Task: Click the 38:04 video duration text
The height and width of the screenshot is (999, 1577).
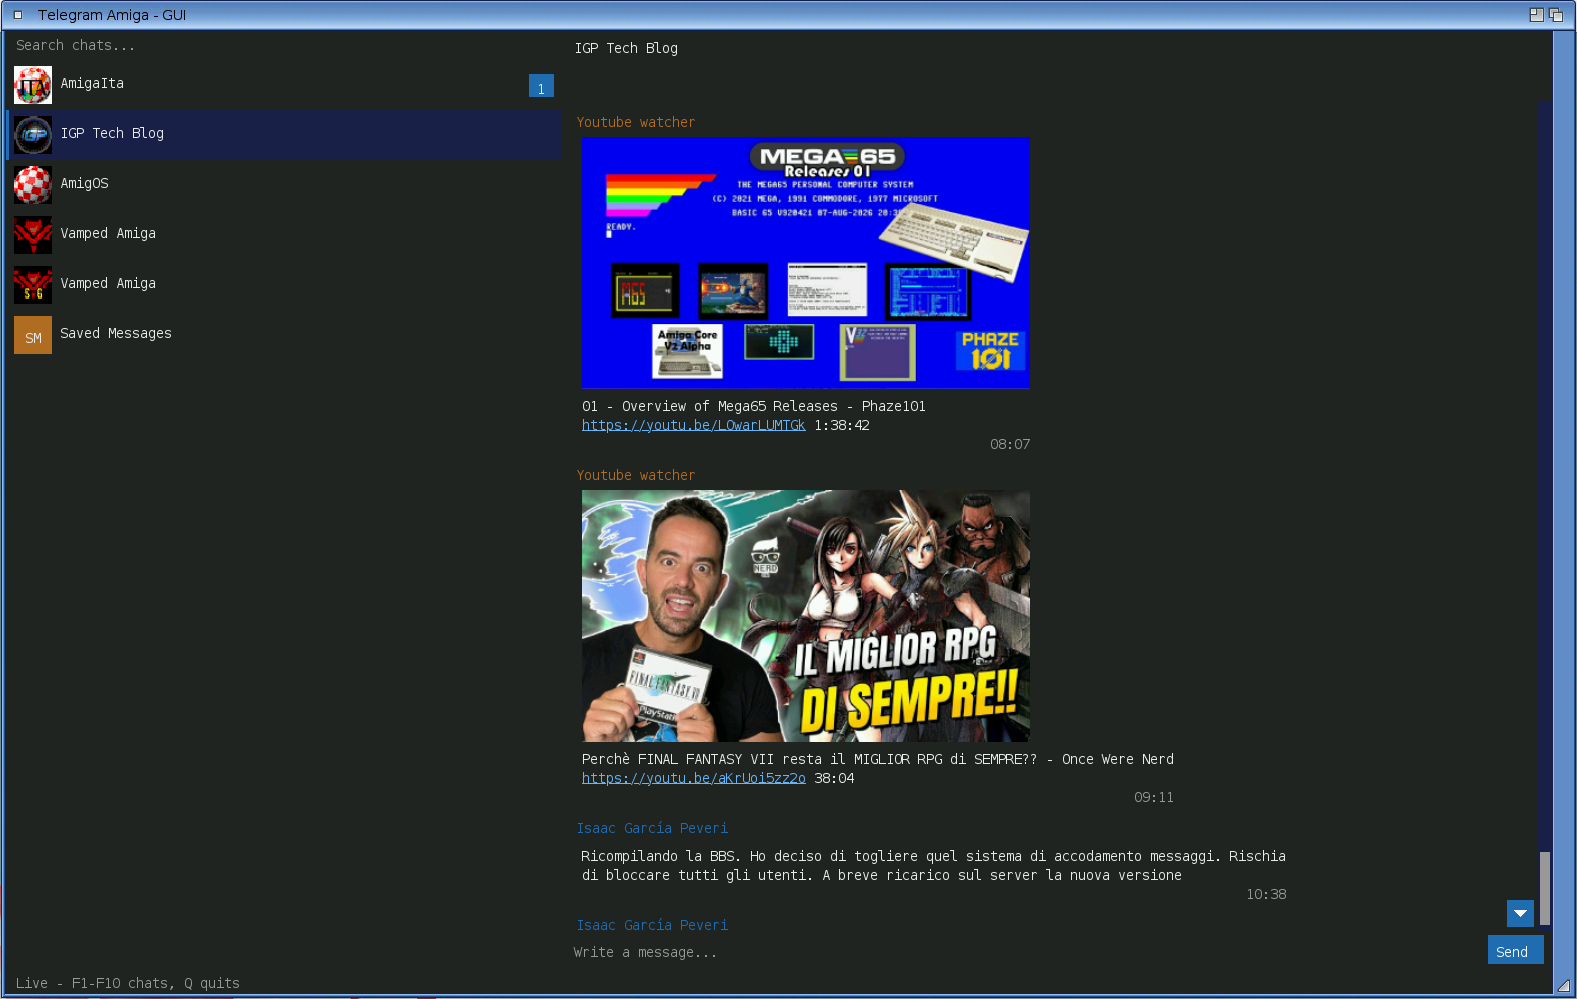Action: point(834,778)
